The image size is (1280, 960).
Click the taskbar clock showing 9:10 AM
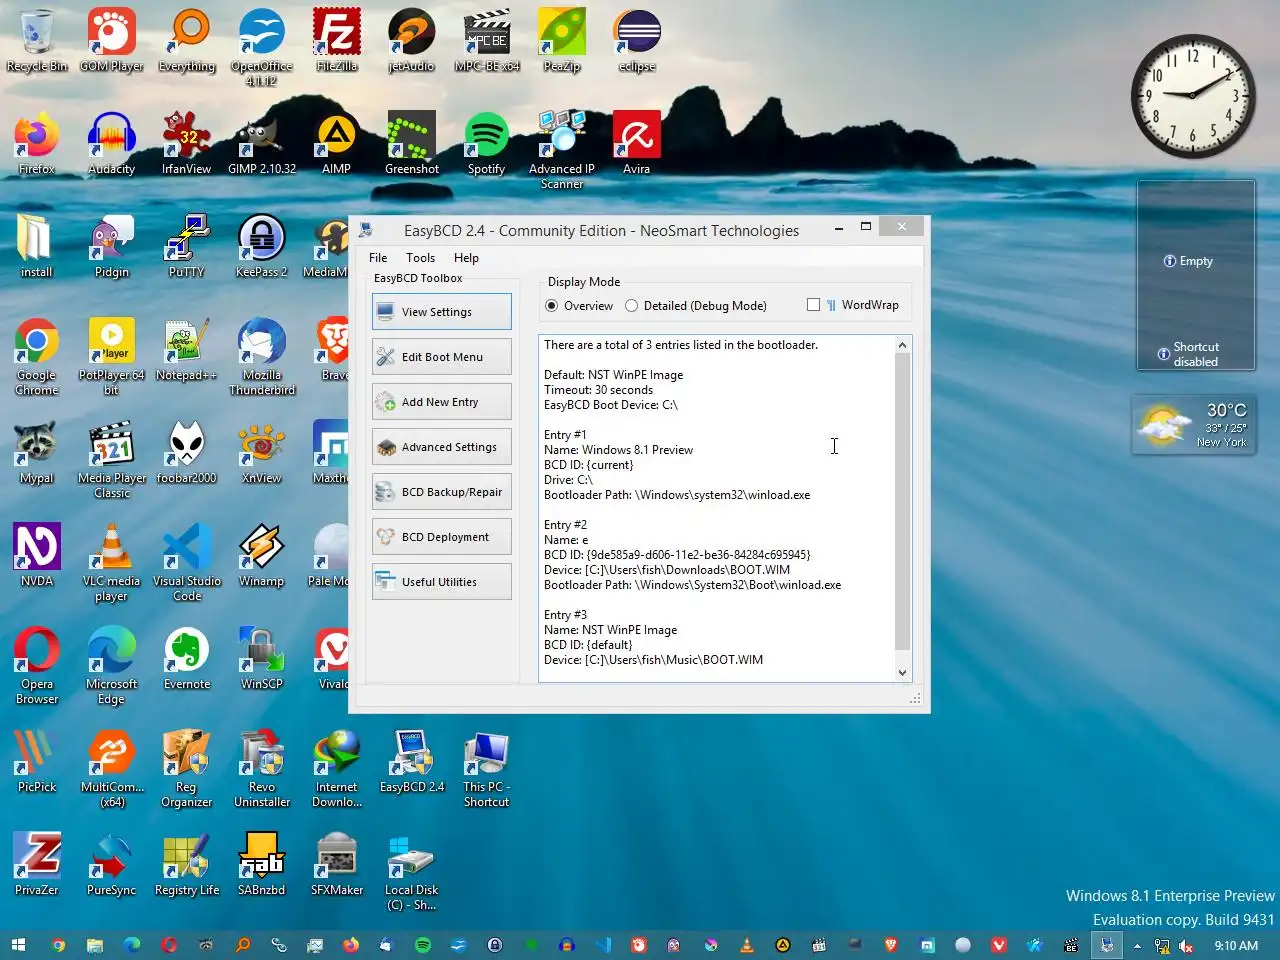click(x=1236, y=945)
